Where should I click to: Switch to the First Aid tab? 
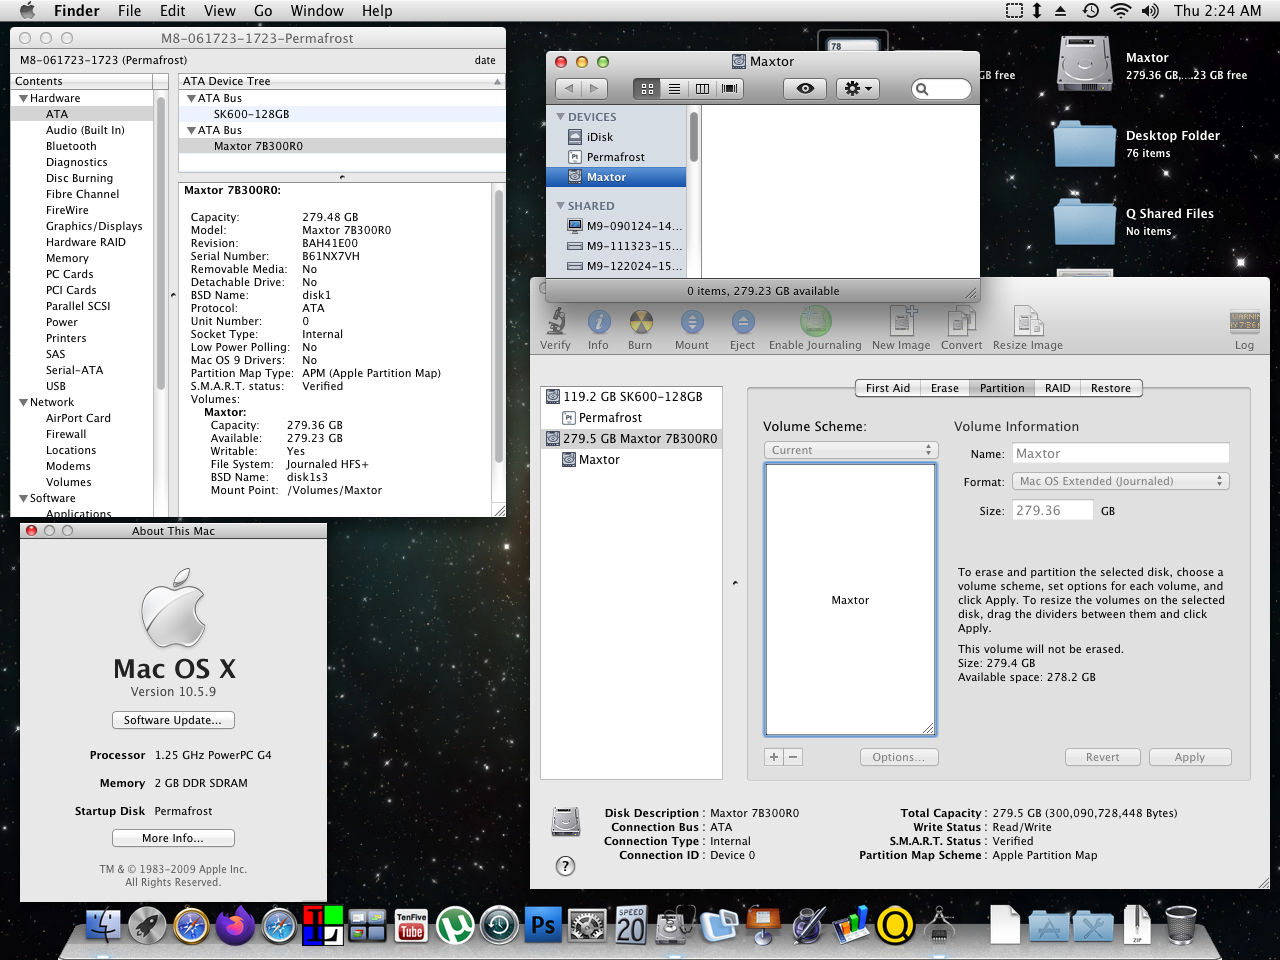click(887, 388)
